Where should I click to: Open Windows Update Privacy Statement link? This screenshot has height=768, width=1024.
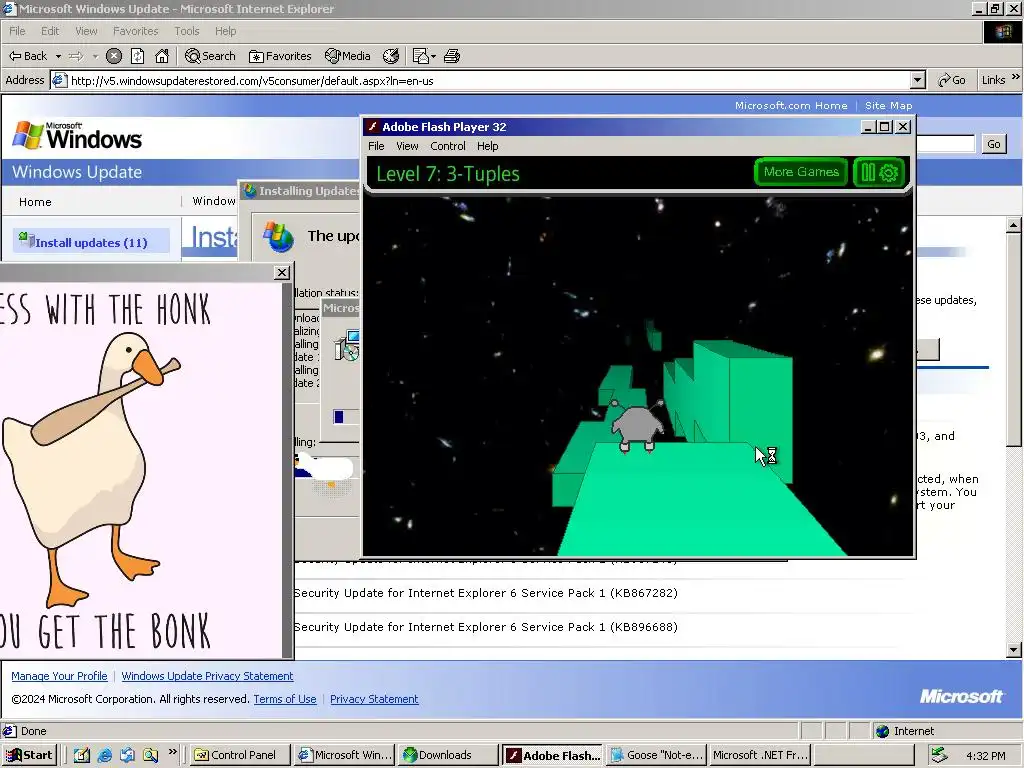pyautogui.click(x=207, y=676)
